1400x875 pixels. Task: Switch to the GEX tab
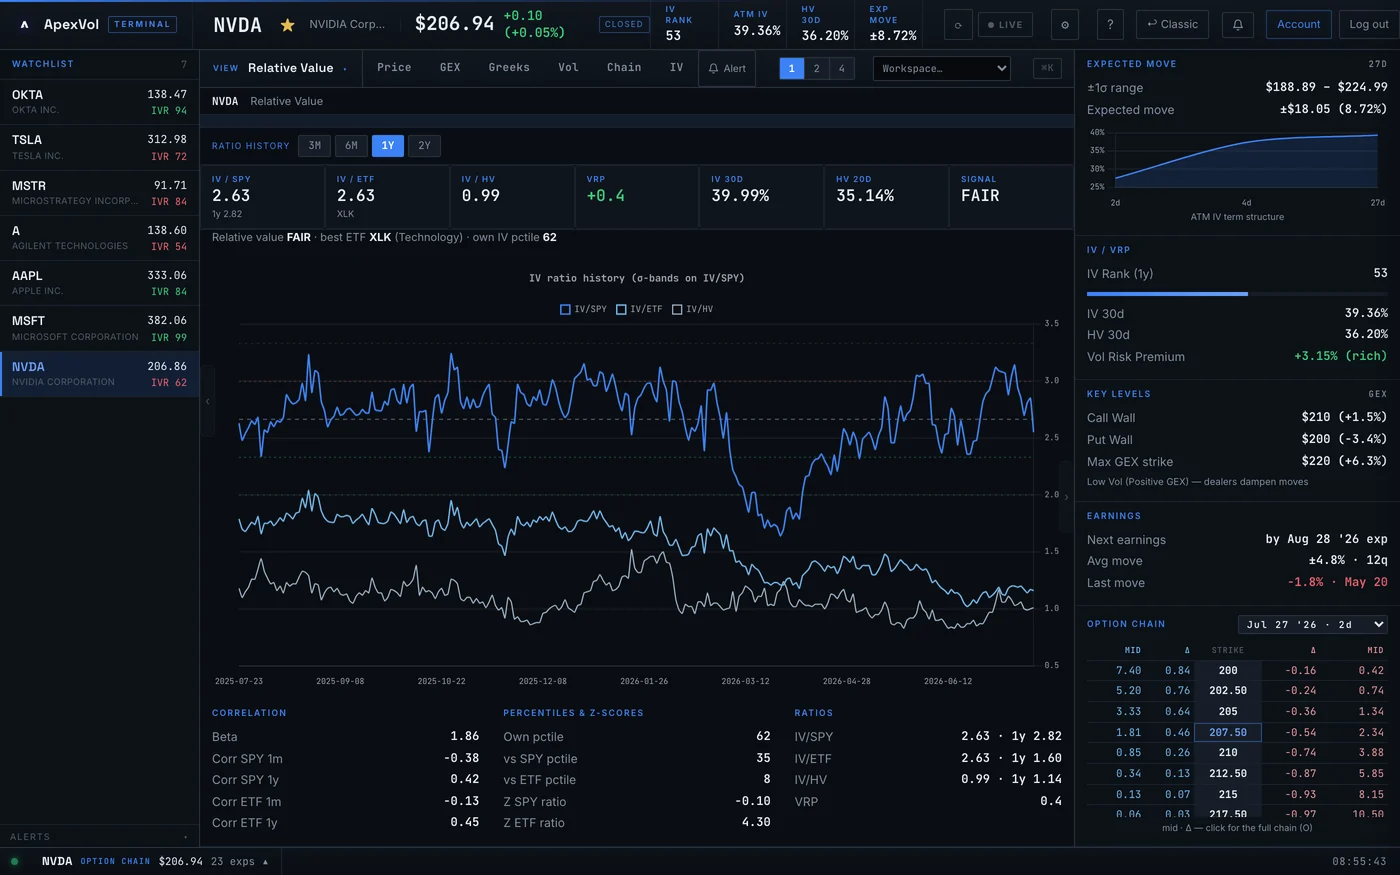click(x=450, y=68)
